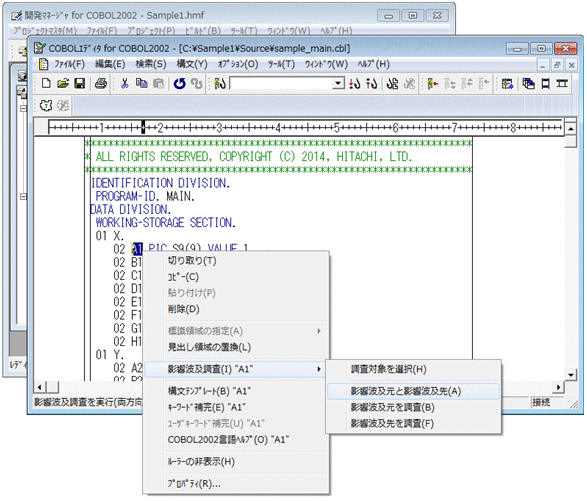Open the ウィンドウ(W) menu in the COBOL editor
This screenshot has height=501, width=587.
tap(326, 64)
